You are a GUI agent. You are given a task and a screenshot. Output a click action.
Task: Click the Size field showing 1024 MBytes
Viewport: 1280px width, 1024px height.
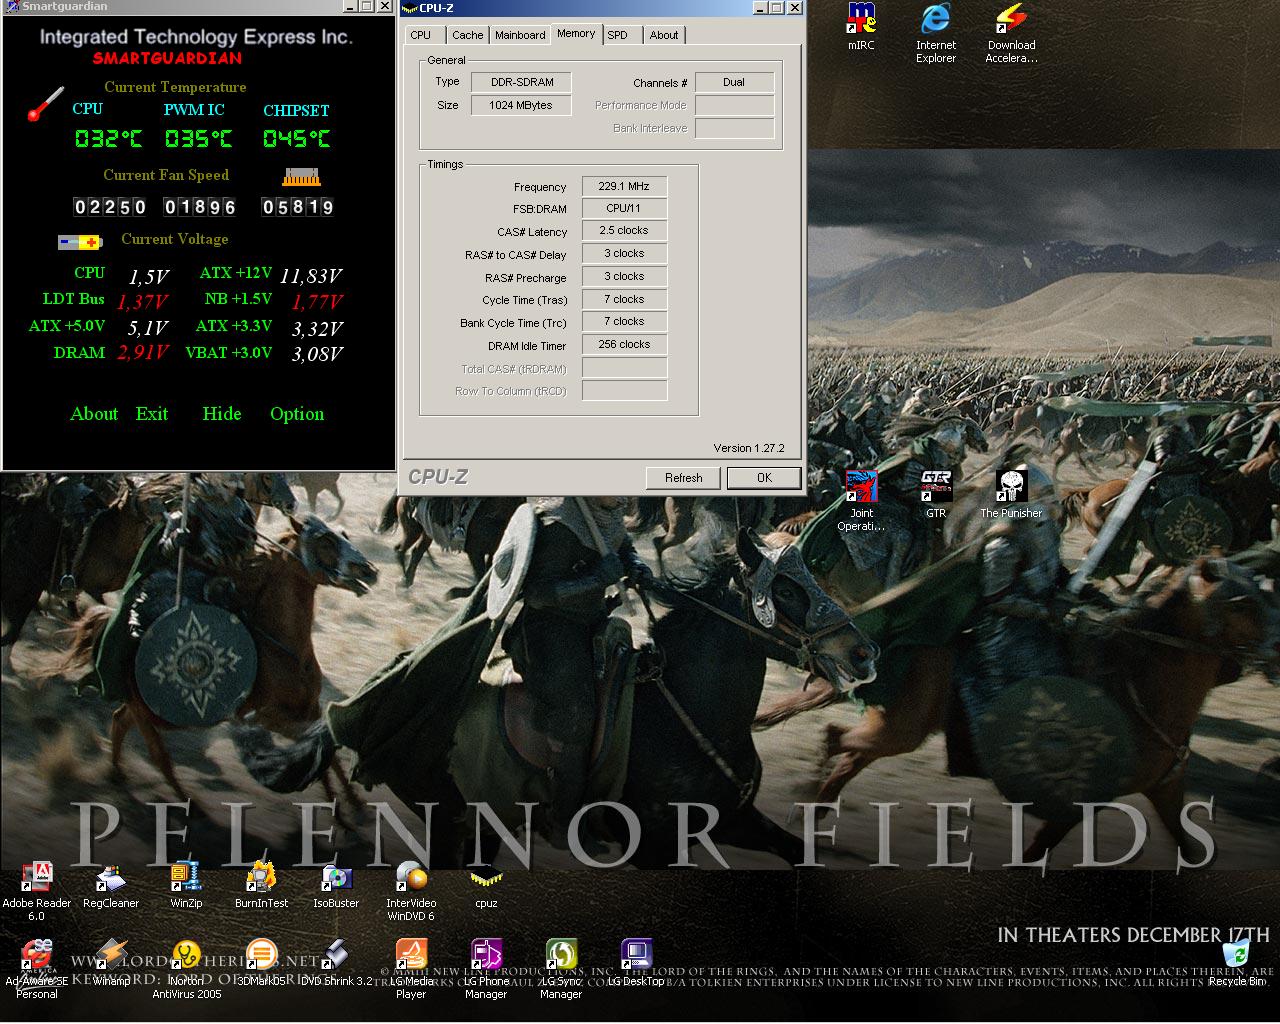click(521, 105)
